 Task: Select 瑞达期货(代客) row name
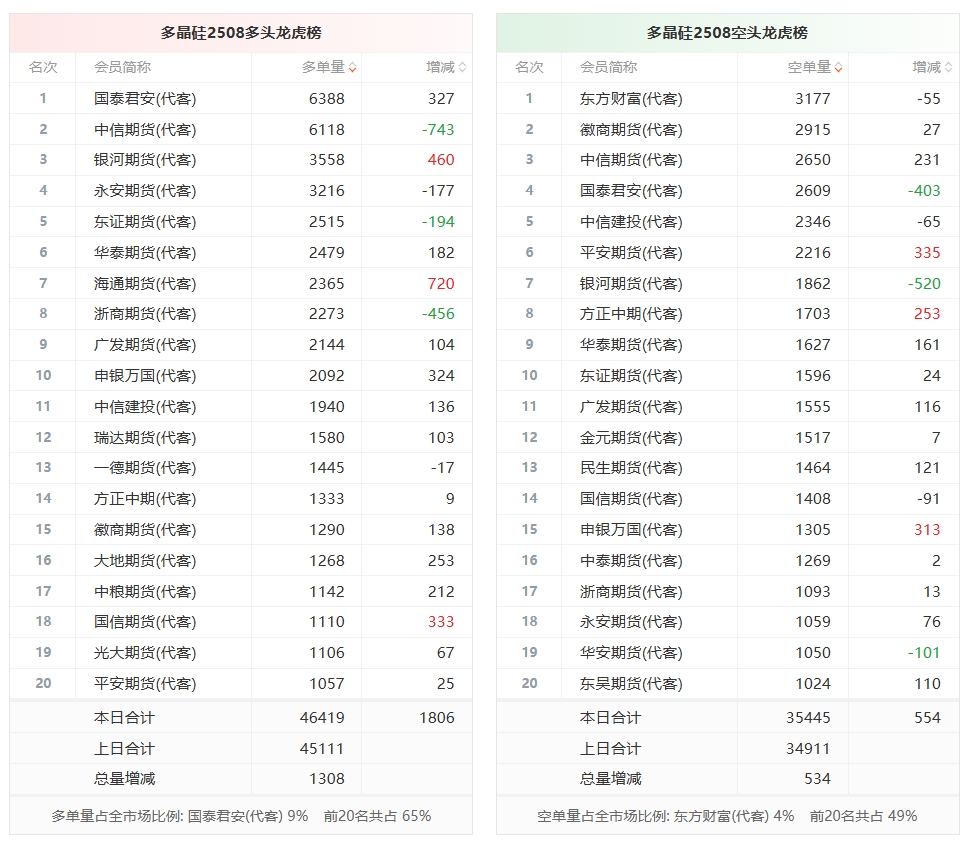[x=145, y=438]
